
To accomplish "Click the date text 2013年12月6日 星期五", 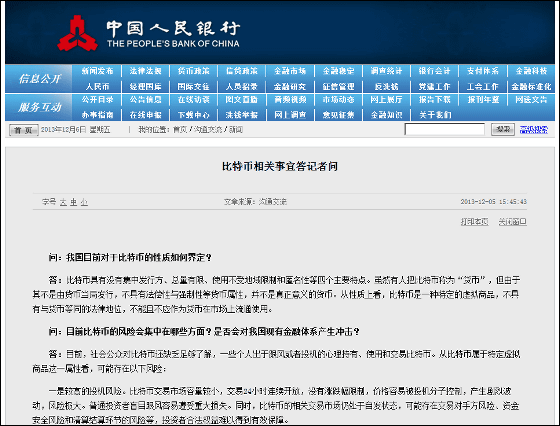I will coord(75,130).
